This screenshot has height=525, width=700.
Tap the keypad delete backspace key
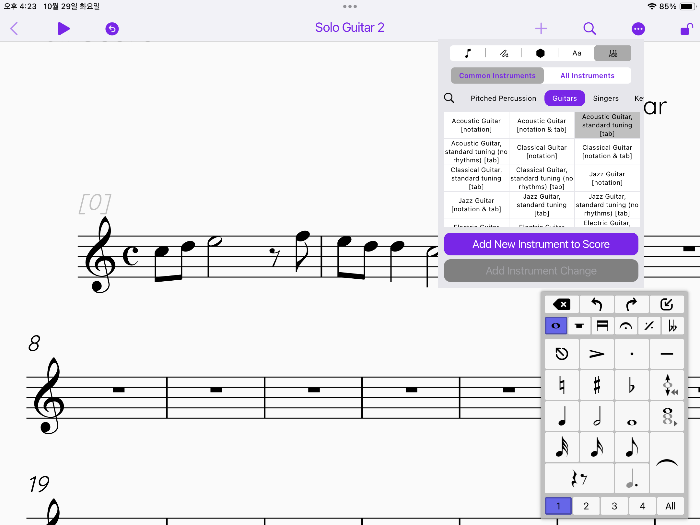pos(562,304)
